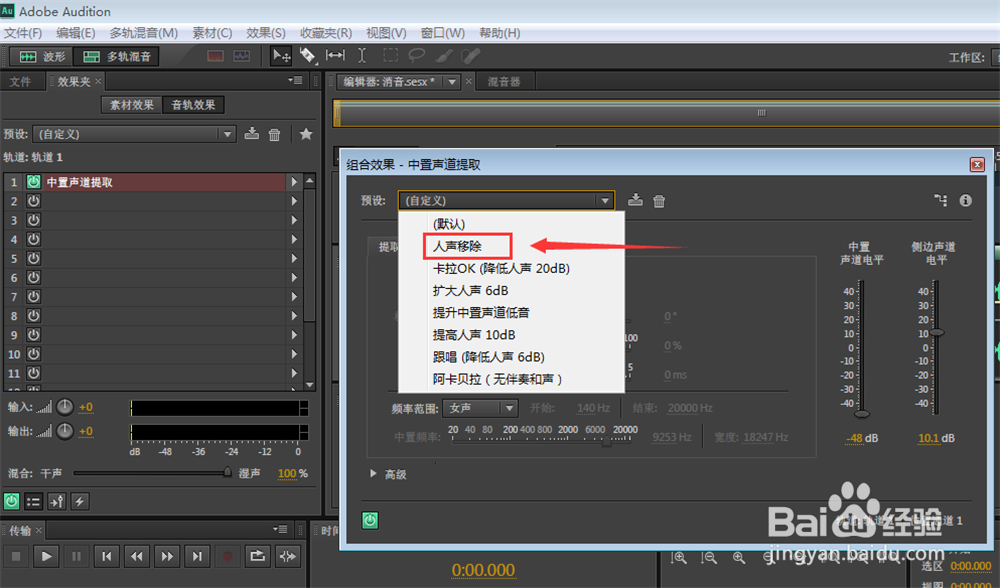
Task: Zoom in on timeline with magnifier icon
Action: pyautogui.click(x=679, y=558)
